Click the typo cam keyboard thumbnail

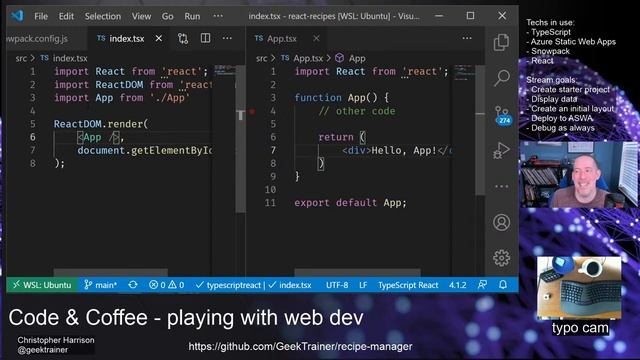[x=579, y=288]
